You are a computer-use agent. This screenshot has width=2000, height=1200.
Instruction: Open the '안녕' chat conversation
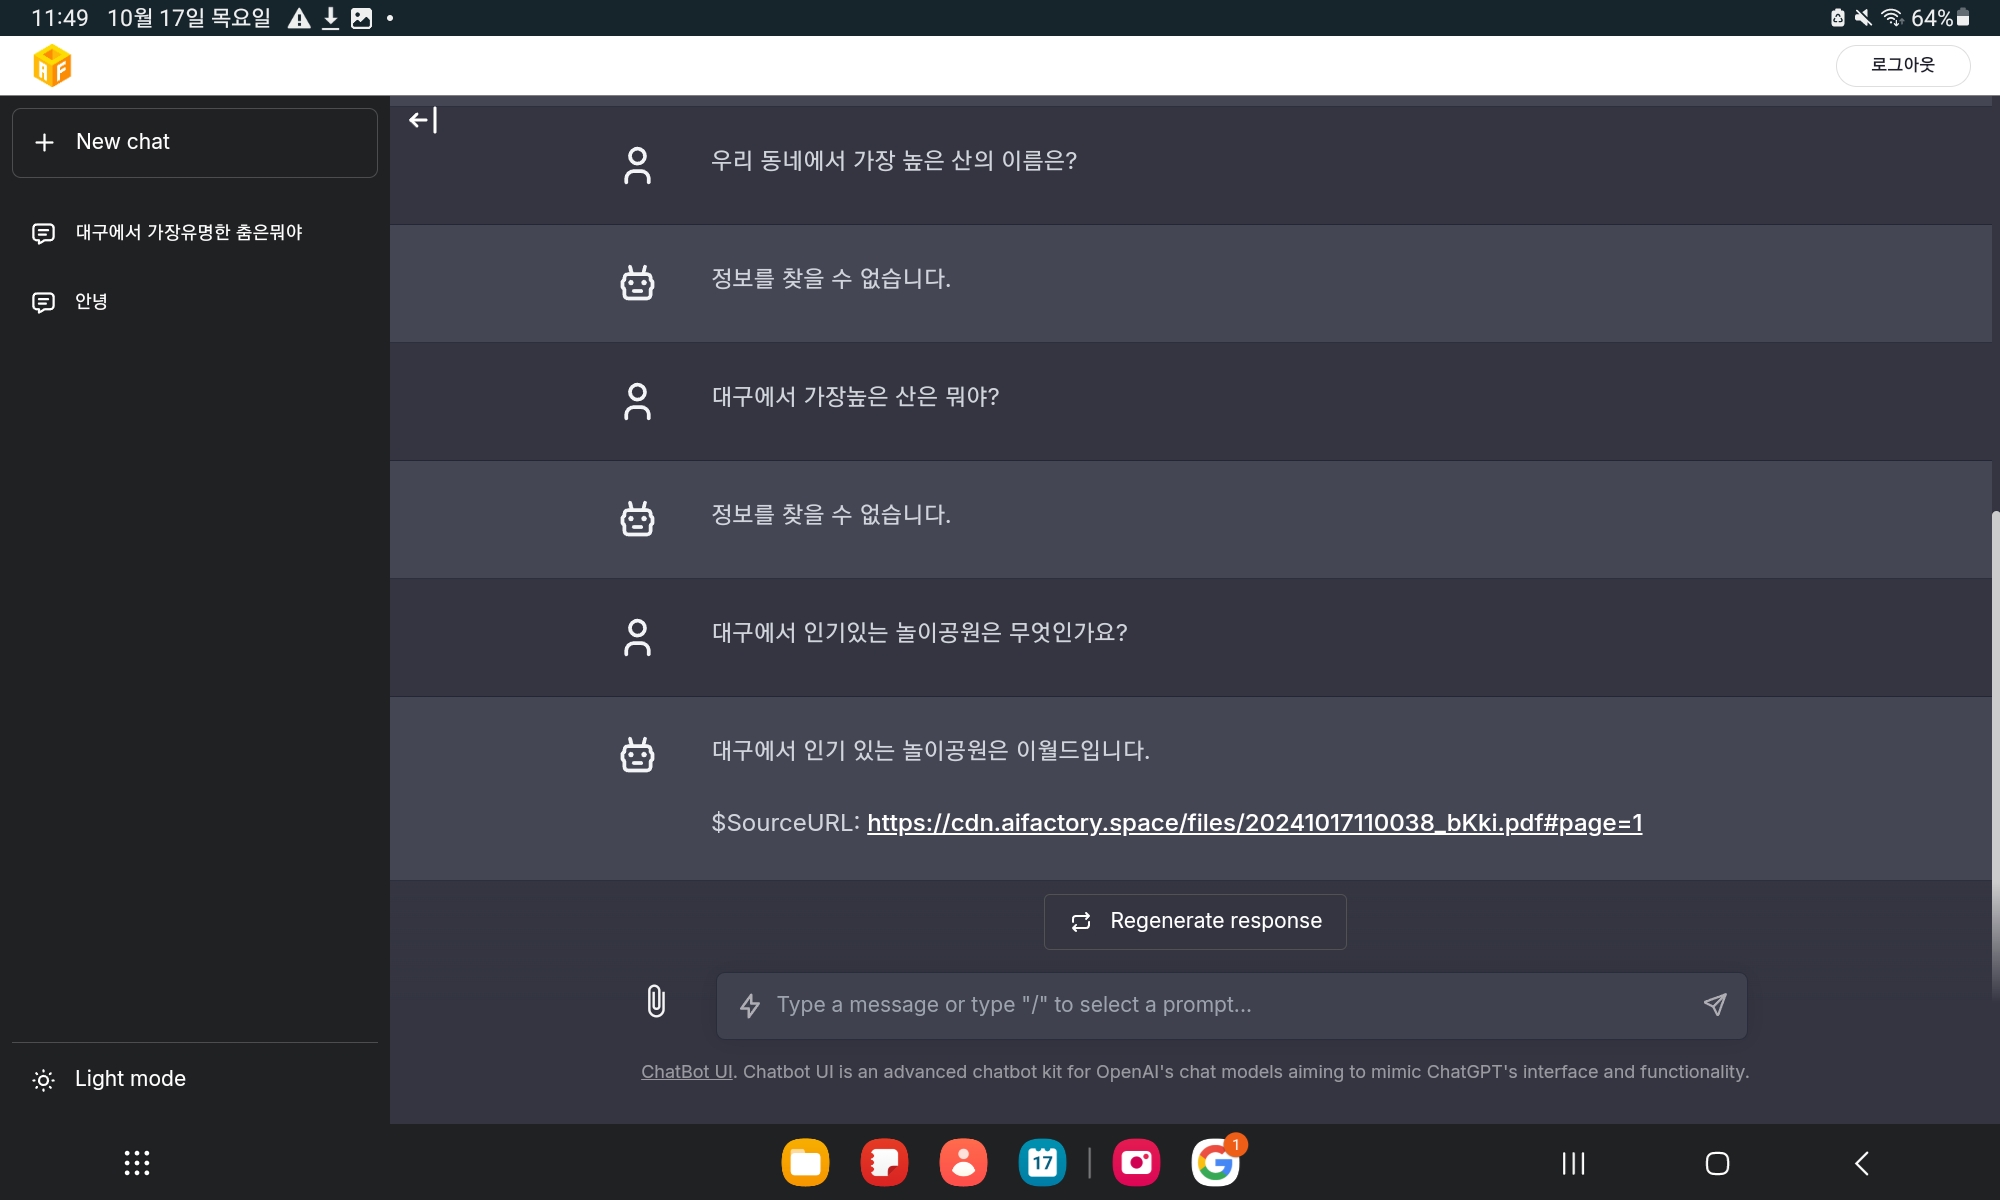[91, 302]
